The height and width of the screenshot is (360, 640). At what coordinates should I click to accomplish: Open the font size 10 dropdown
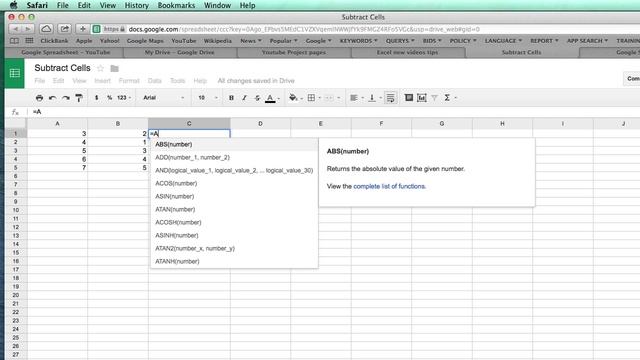tap(208, 98)
